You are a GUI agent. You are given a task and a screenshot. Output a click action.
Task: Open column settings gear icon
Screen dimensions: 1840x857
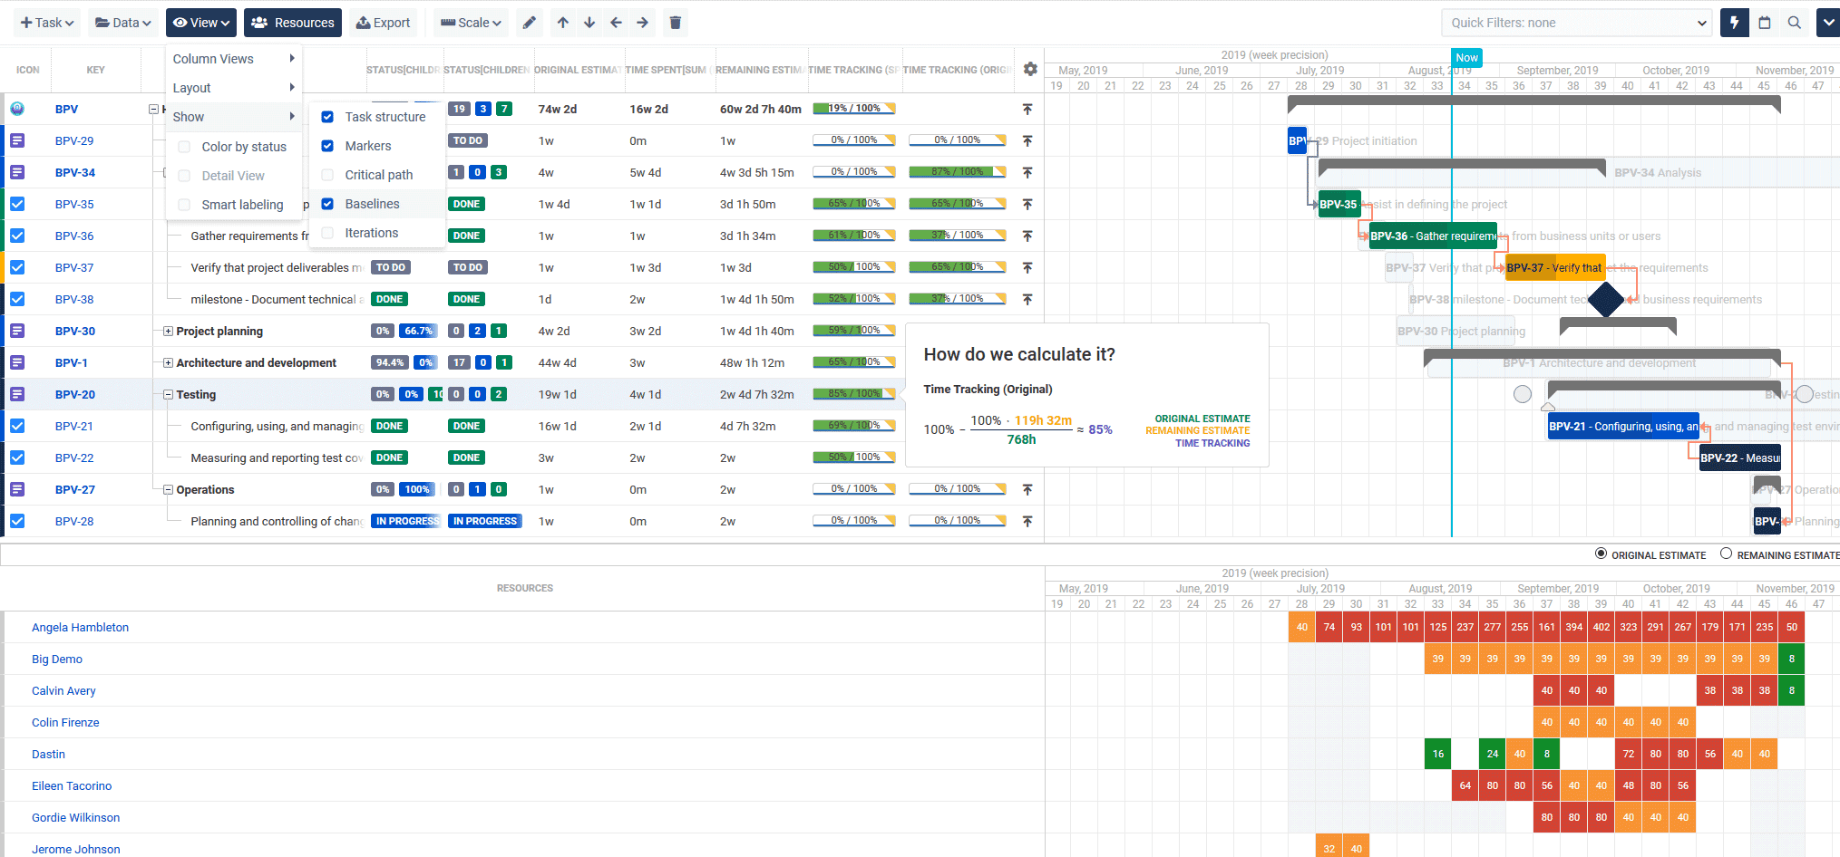pyautogui.click(x=1030, y=69)
